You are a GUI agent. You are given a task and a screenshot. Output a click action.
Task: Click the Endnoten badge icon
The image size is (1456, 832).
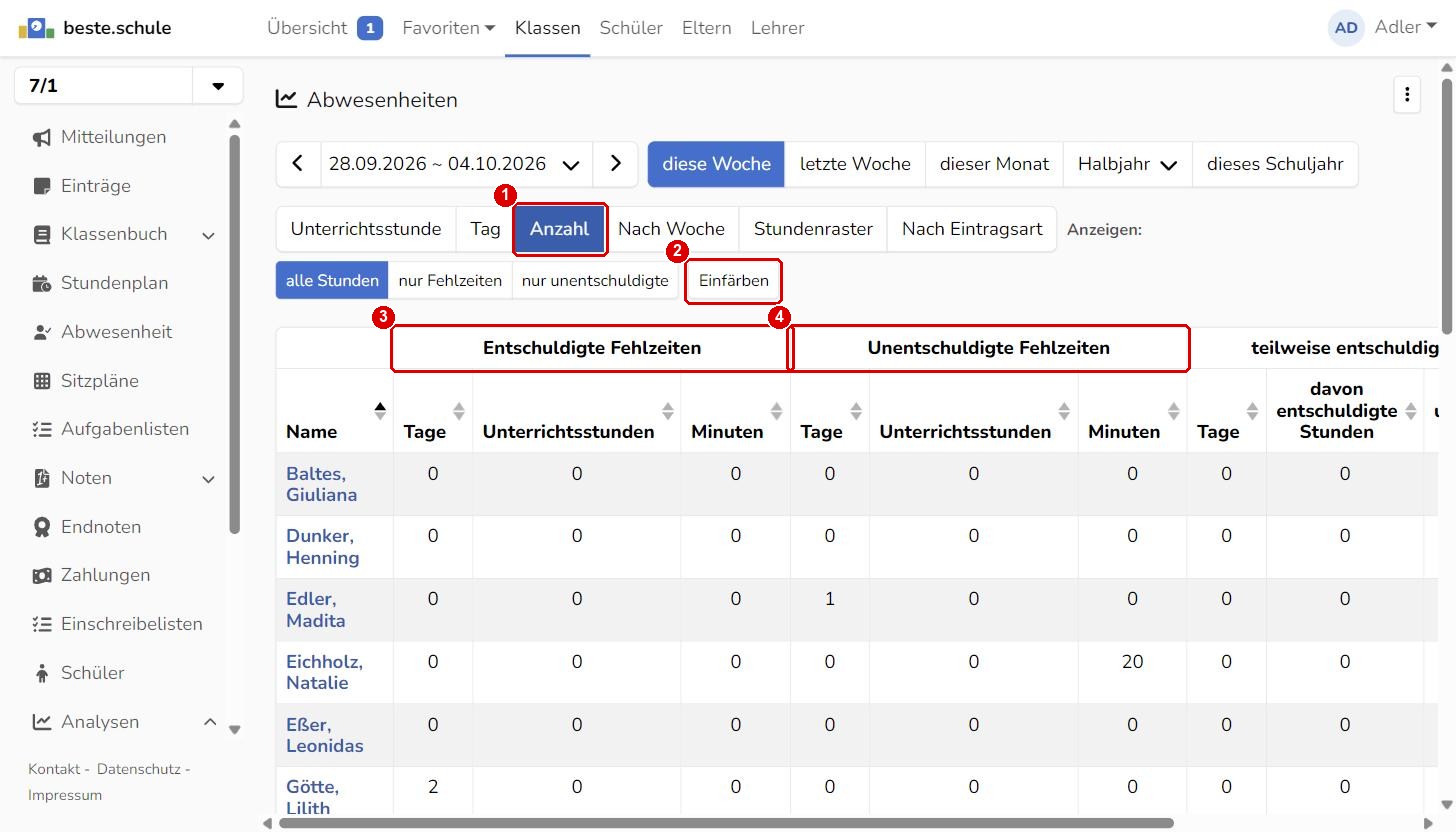(42, 527)
